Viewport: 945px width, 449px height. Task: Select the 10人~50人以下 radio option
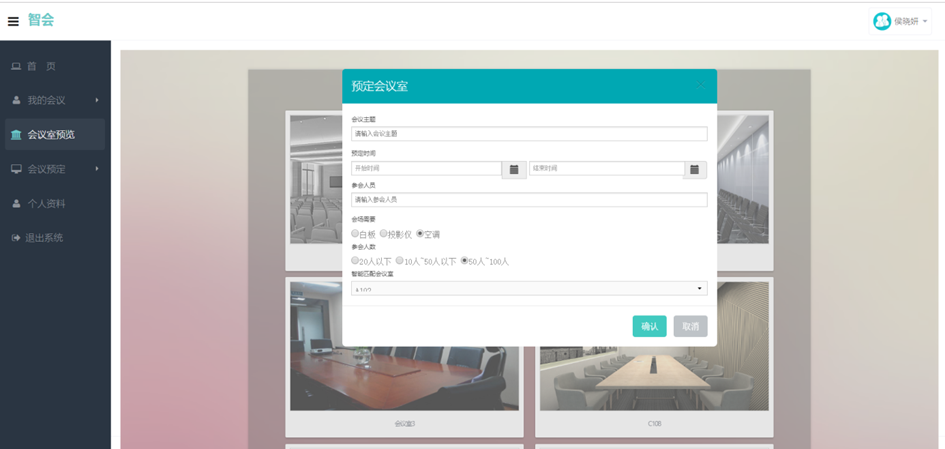[x=399, y=260]
